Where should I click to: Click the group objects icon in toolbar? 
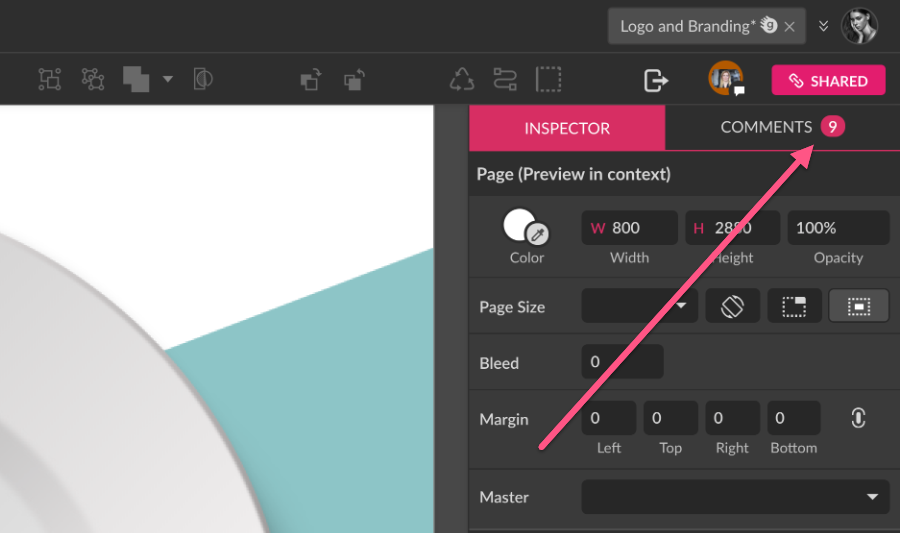(x=49, y=80)
